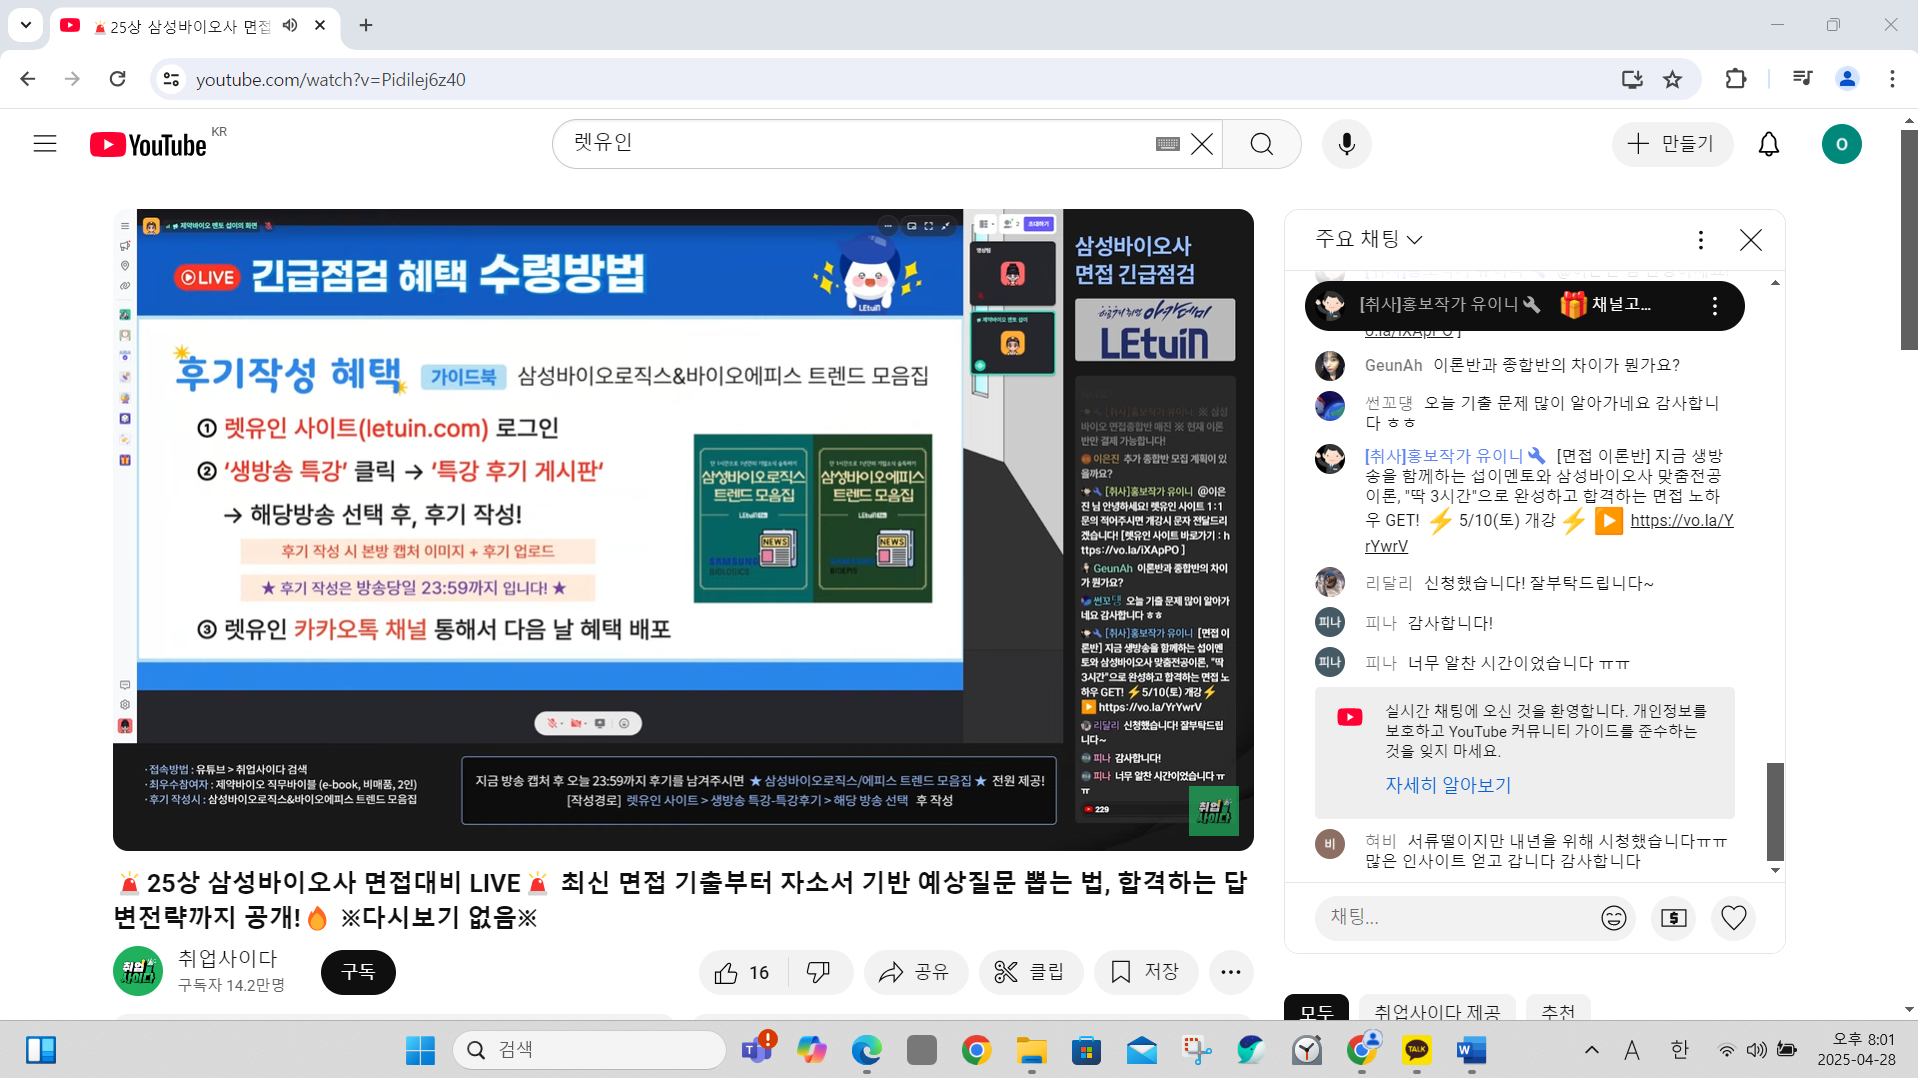Viewport: 1918px width, 1078px height.
Task: Like the video with thumbs up
Action: (x=742, y=972)
